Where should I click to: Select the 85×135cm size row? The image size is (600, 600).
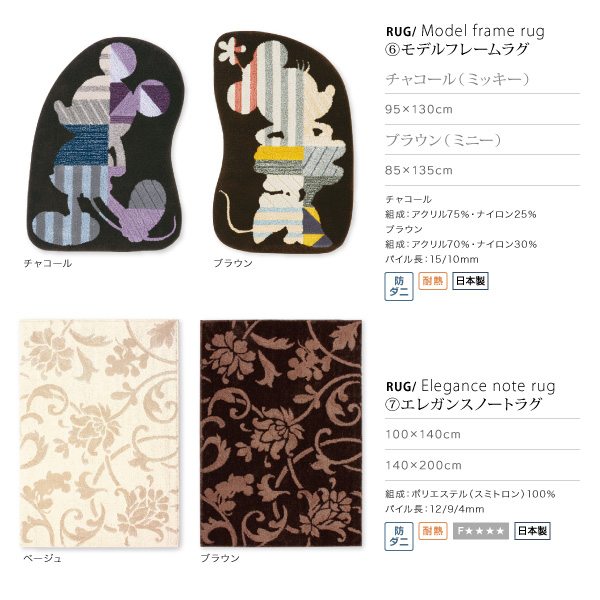pyautogui.click(x=482, y=170)
